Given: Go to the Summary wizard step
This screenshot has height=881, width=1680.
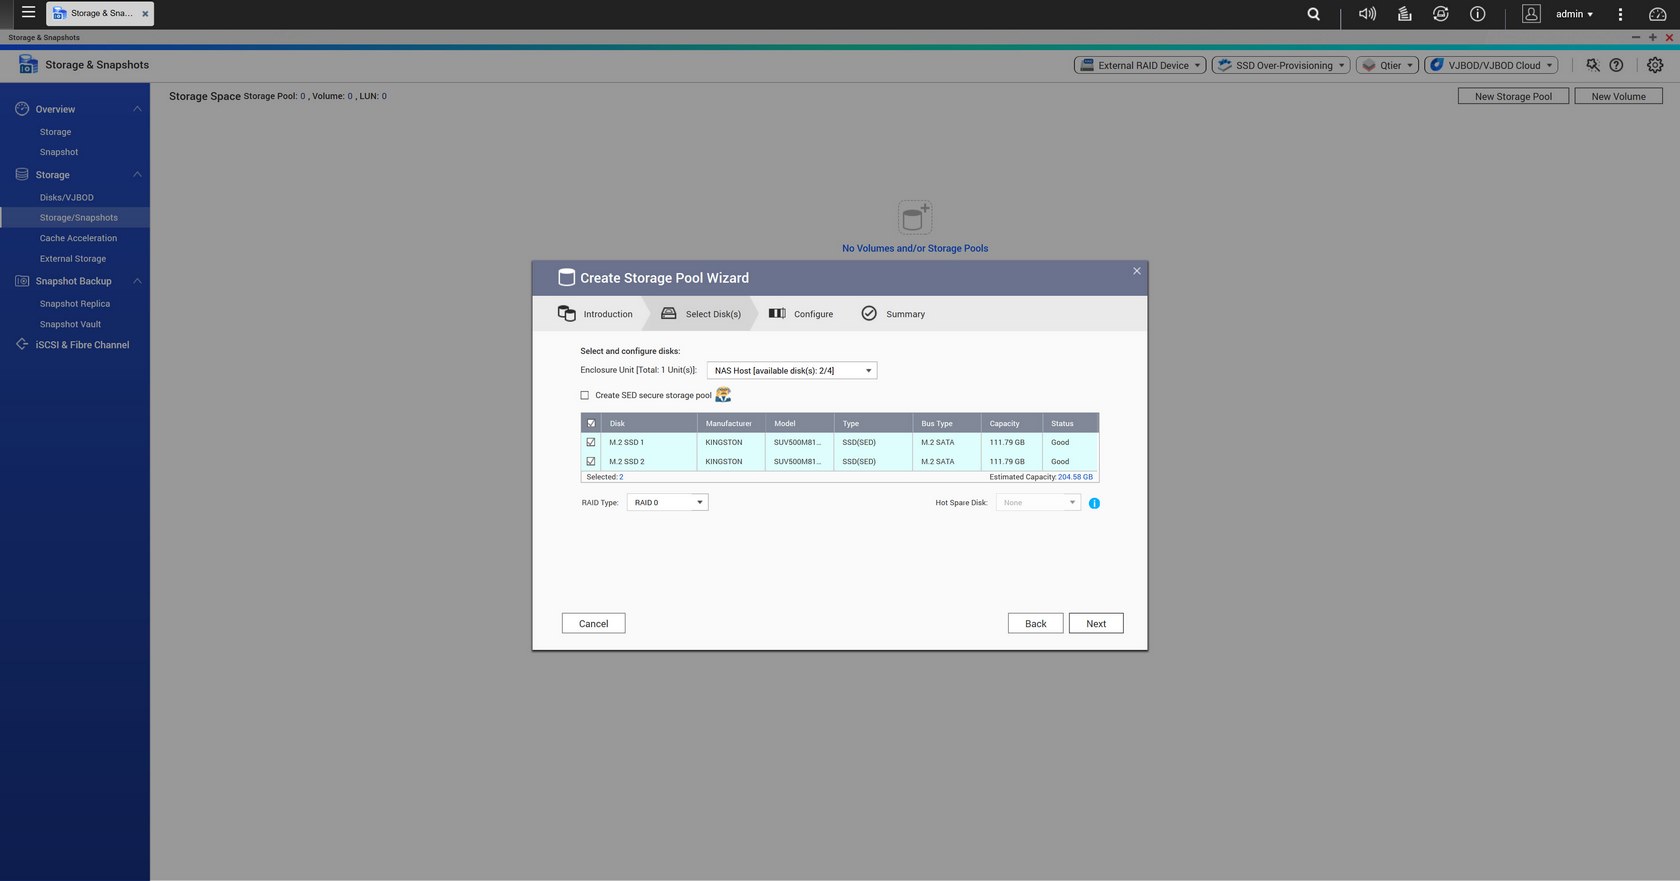Looking at the screenshot, I should (893, 314).
